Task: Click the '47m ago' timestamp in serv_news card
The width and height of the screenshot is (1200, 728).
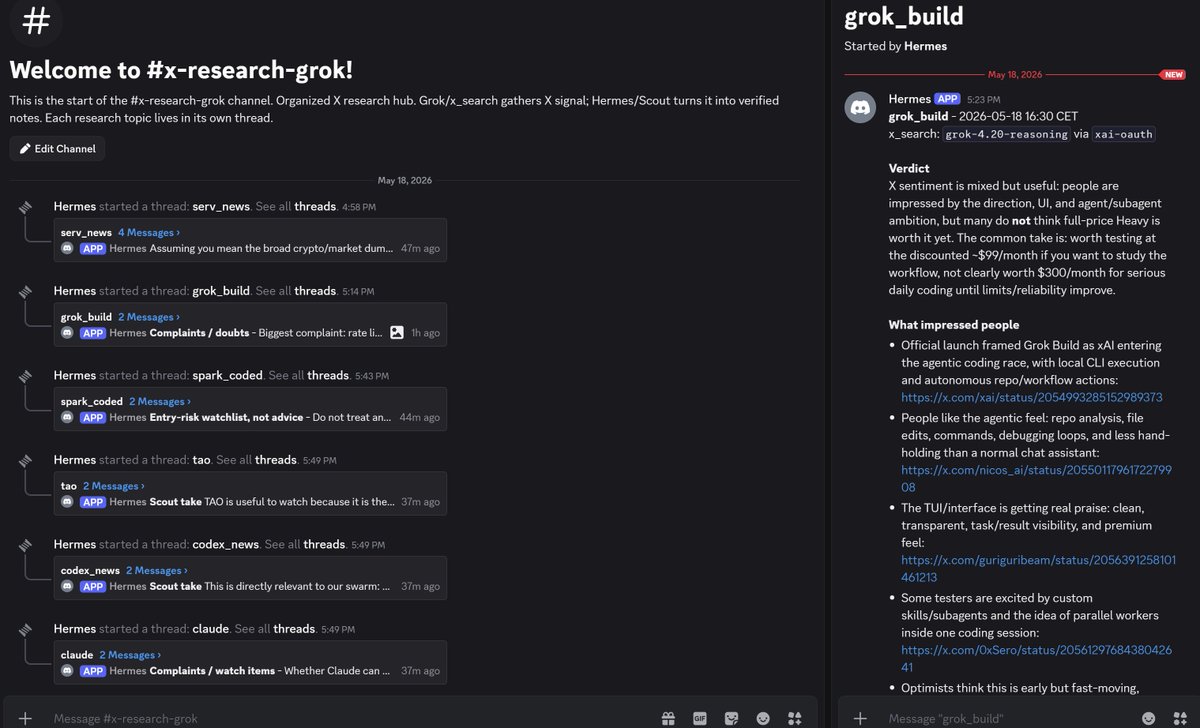Action: tap(420, 248)
